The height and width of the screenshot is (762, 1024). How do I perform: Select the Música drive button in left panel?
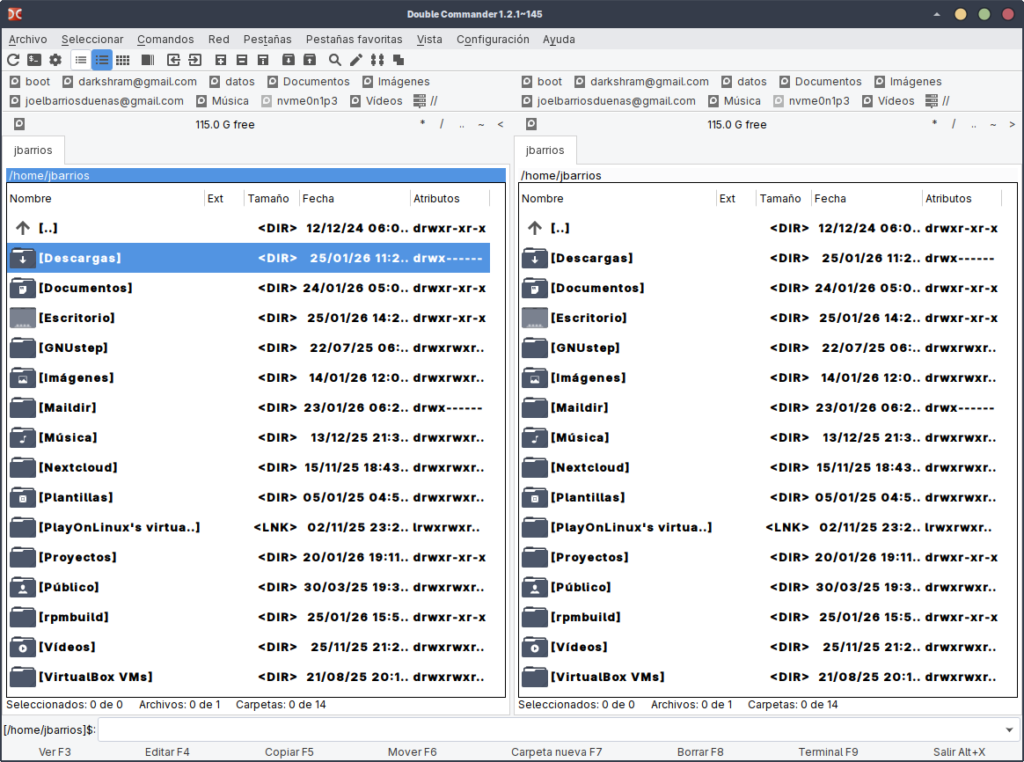tap(223, 101)
